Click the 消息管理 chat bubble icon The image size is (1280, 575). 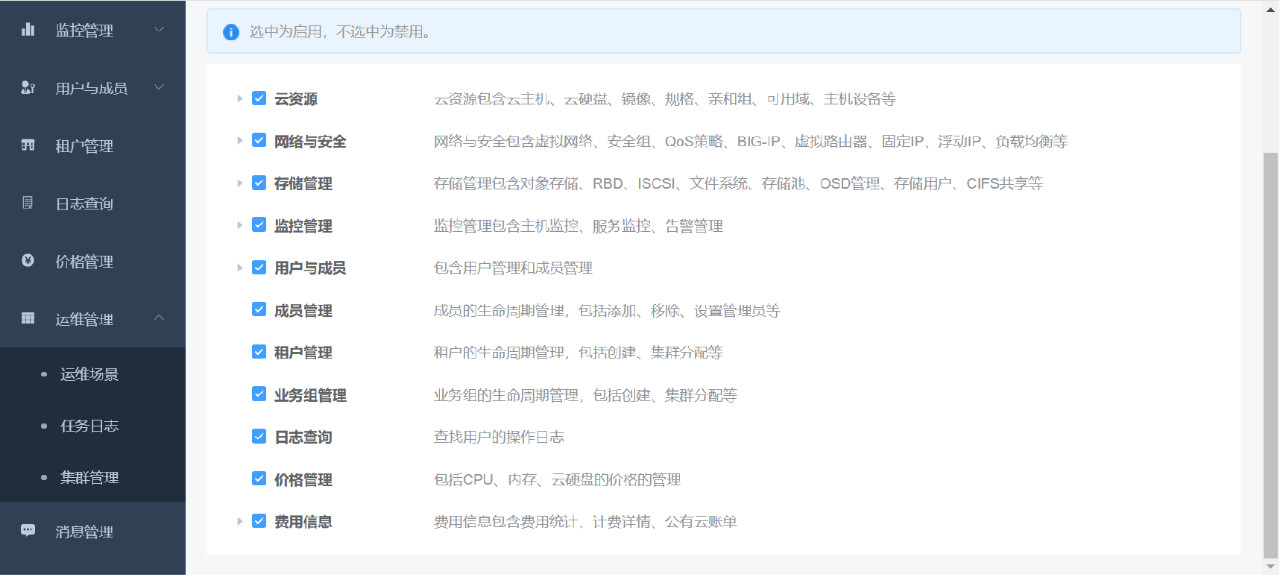pyautogui.click(x=28, y=531)
